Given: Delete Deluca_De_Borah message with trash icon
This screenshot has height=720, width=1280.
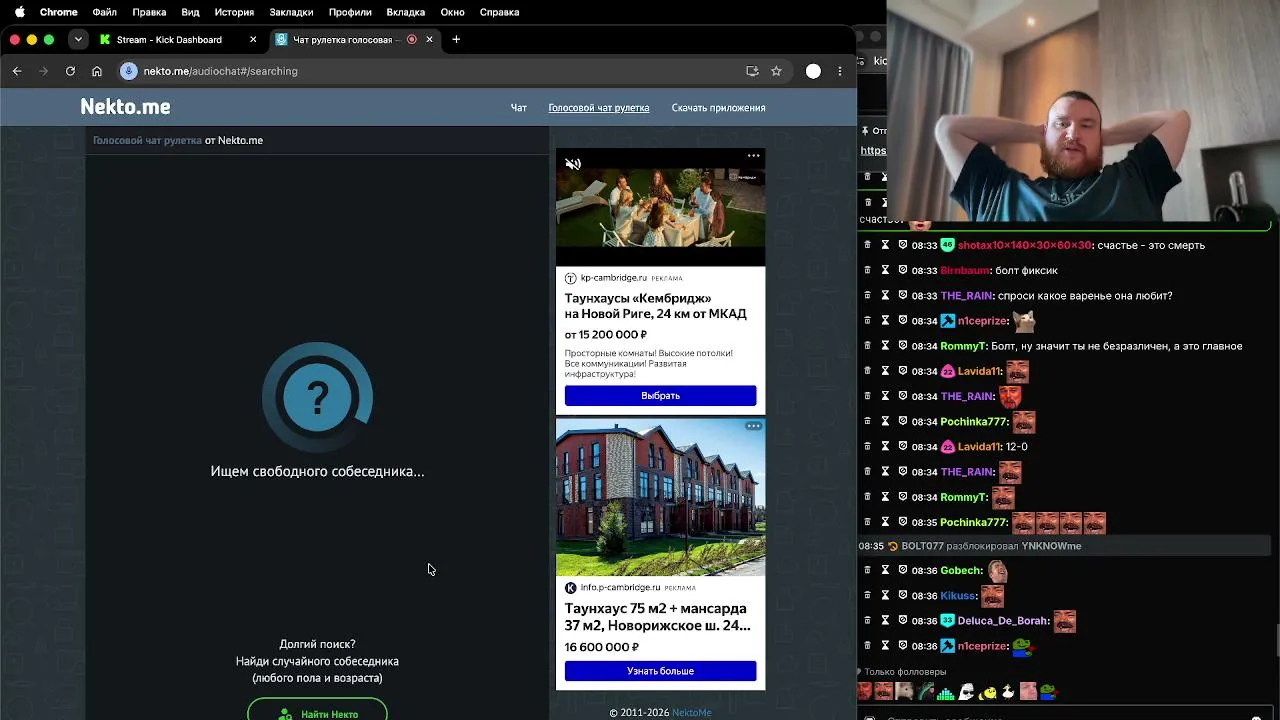Looking at the screenshot, I should (x=867, y=621).
